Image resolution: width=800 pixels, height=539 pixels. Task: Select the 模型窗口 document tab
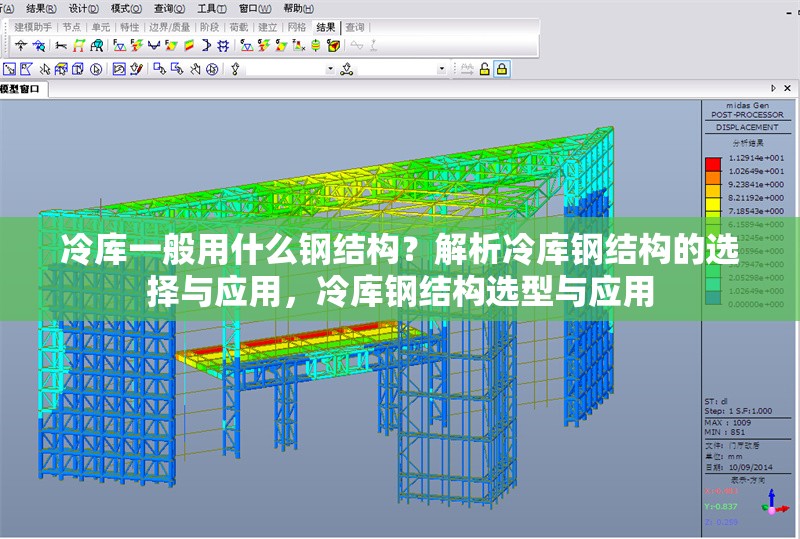22,90
